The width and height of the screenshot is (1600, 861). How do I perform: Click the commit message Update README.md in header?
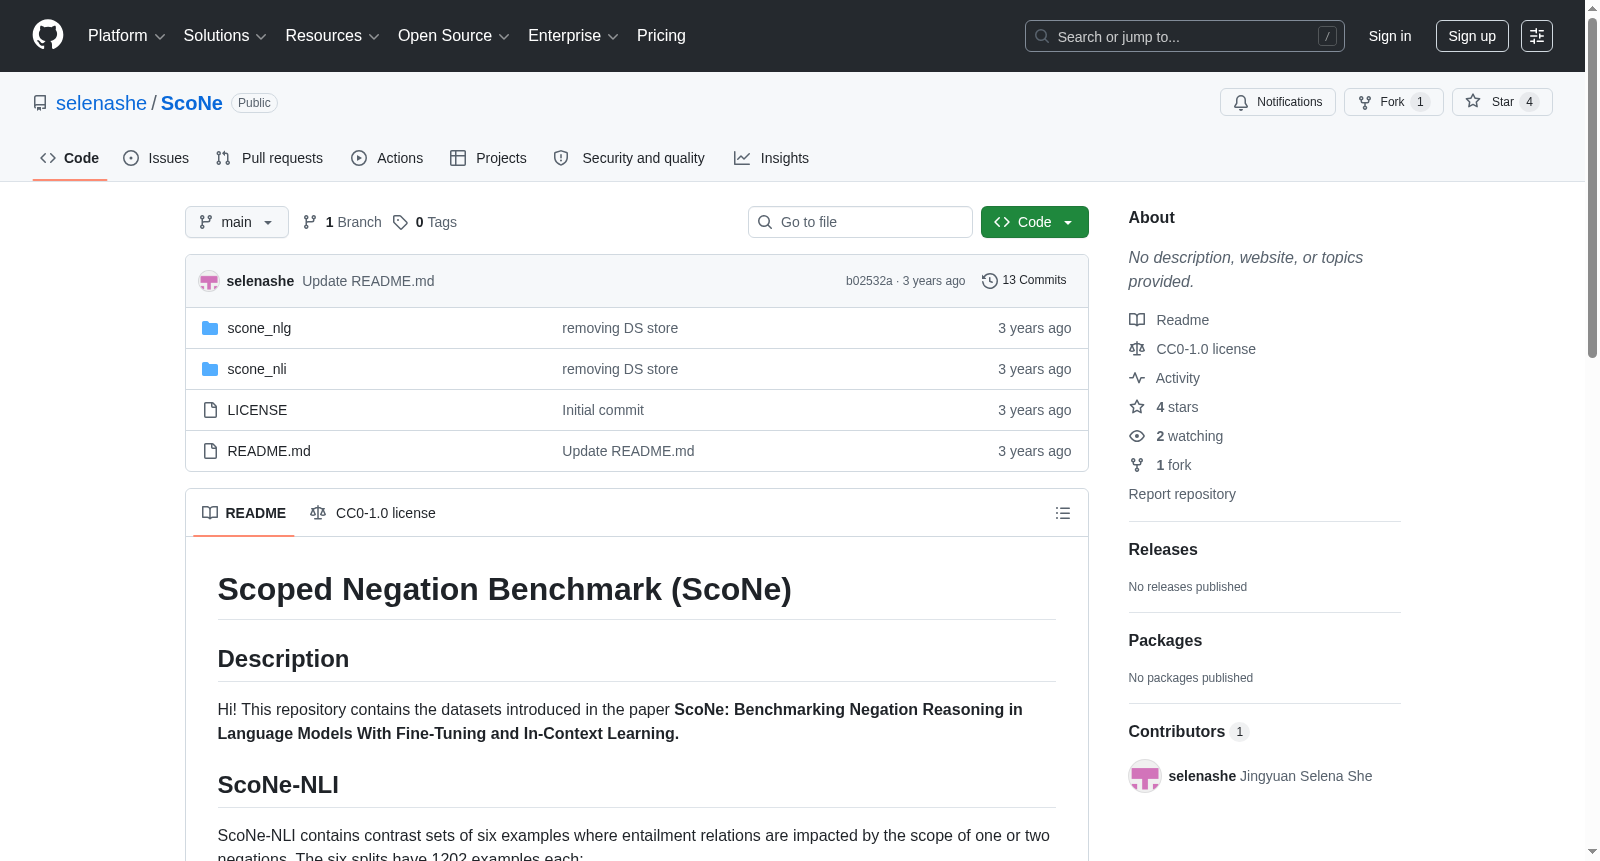[368, 281]
